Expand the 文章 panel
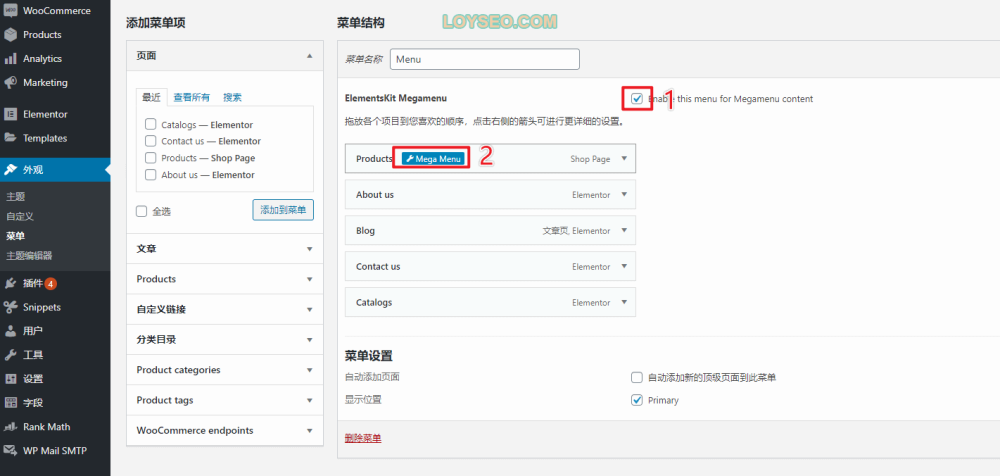 [309, 249]
